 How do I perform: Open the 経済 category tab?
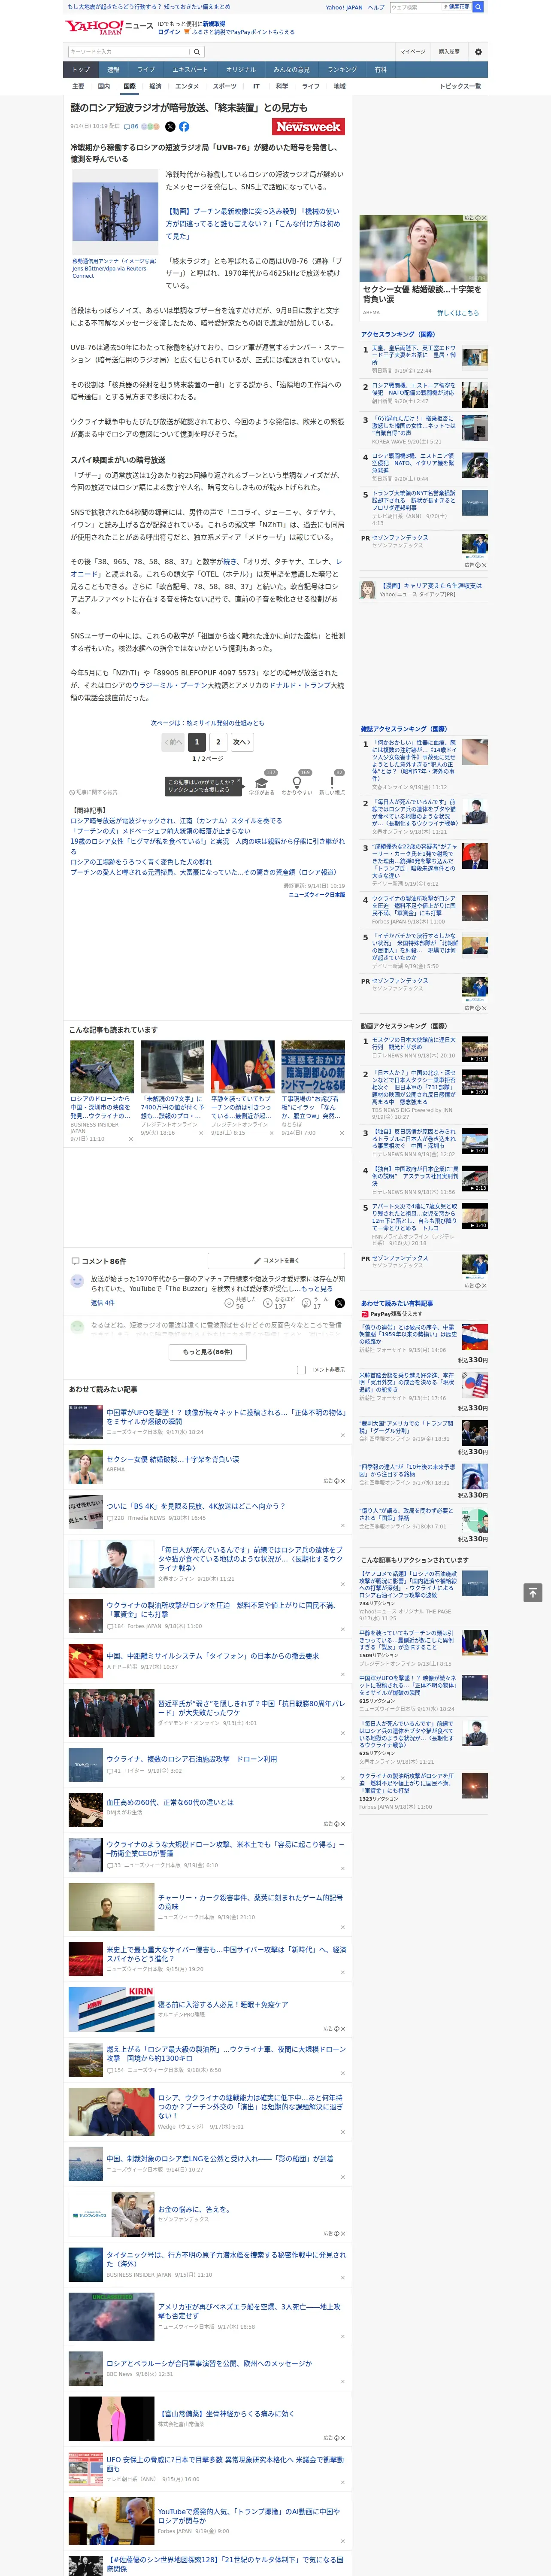(155, 86)
